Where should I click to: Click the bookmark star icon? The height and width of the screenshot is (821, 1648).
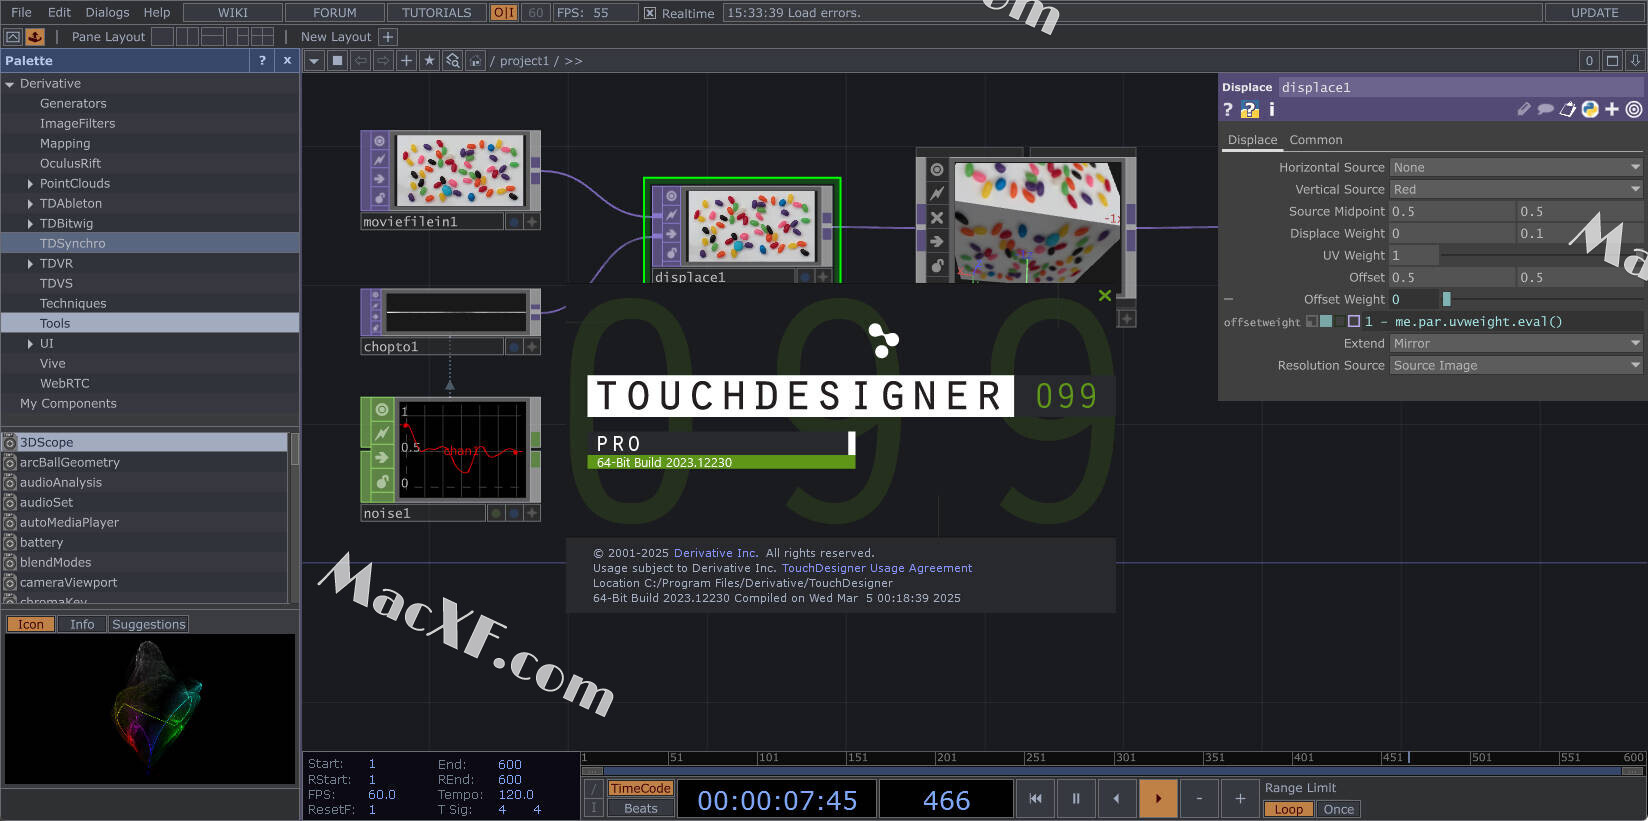[429, 61]
